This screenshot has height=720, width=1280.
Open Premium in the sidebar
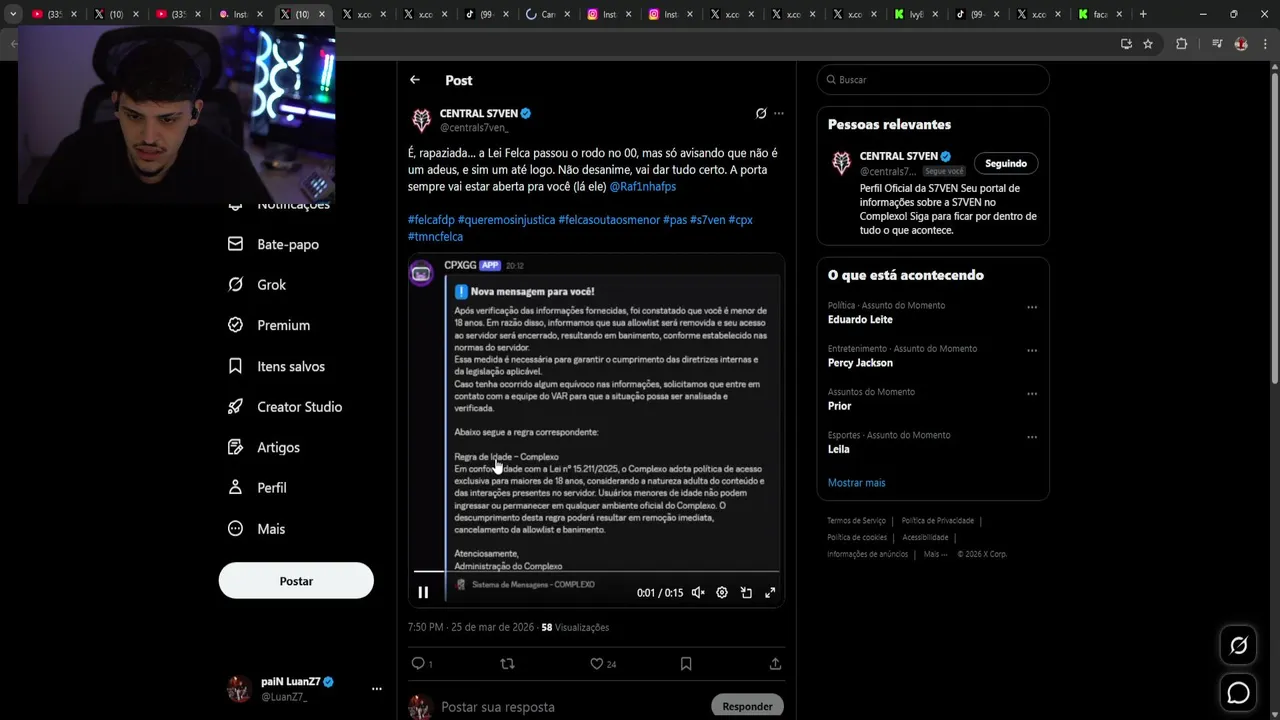coord(269,325)
